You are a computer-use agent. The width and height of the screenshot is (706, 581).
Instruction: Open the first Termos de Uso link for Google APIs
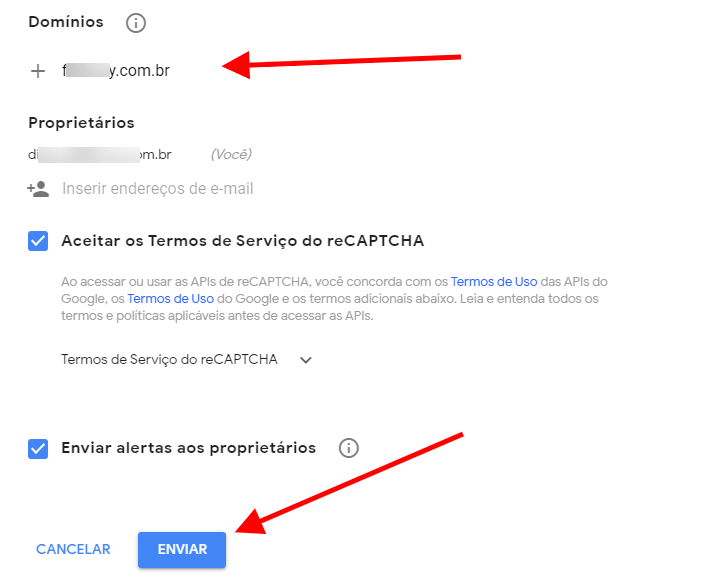click(x=494, y=282)
